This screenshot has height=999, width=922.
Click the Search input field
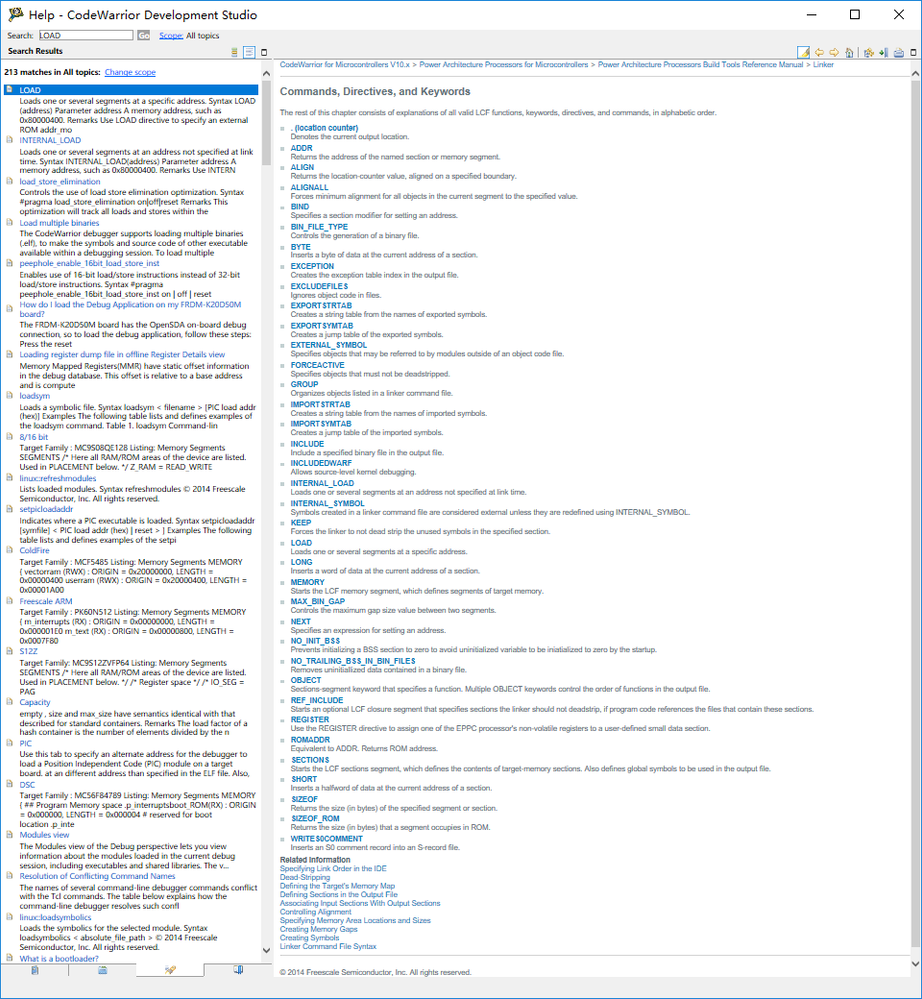[86, 36]
